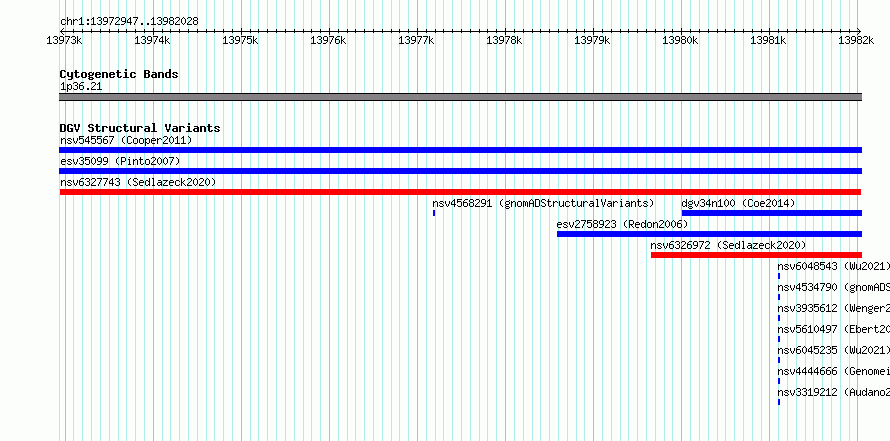
Task: Click the nsv4444666 variant label
Action: pyautogui.click(x=833, y=371)
